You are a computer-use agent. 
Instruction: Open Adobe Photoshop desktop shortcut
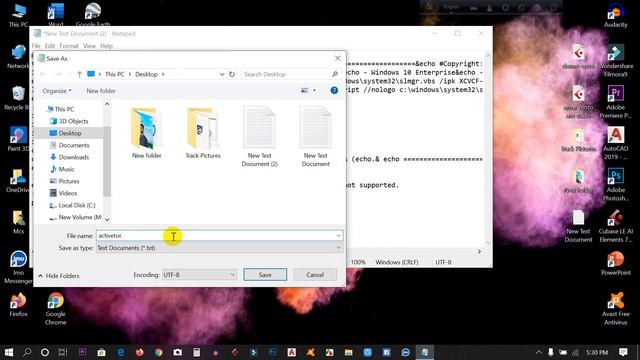click(616, 185)
